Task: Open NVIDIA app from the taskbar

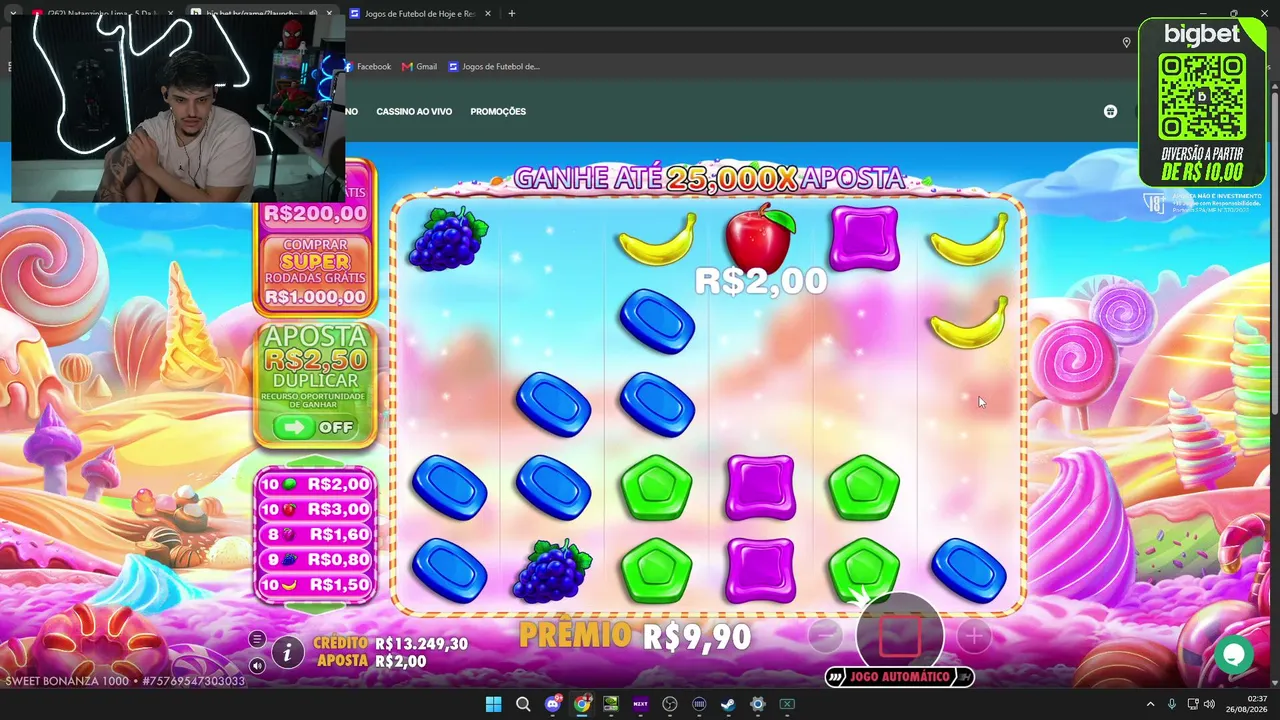Action: (x=611, y=704)
